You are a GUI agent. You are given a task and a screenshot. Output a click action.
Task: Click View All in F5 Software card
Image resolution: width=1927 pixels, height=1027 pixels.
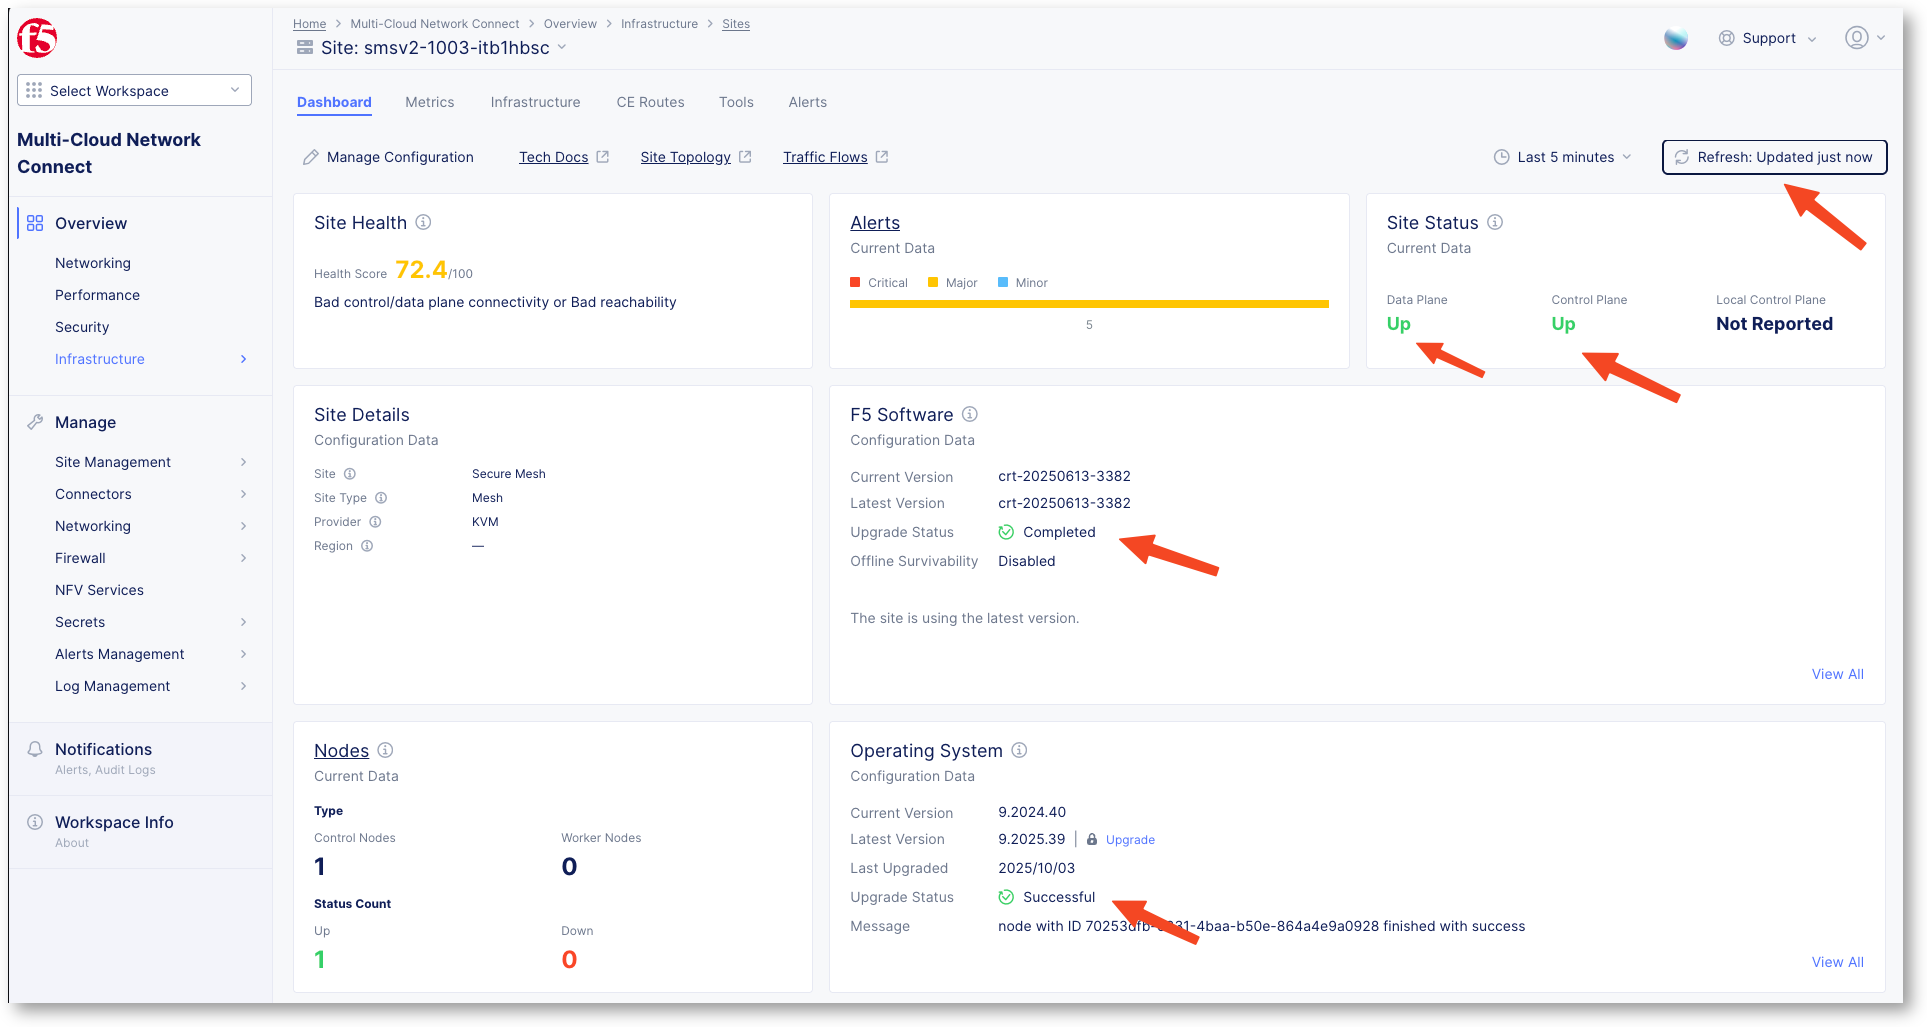pos(1837,674)
